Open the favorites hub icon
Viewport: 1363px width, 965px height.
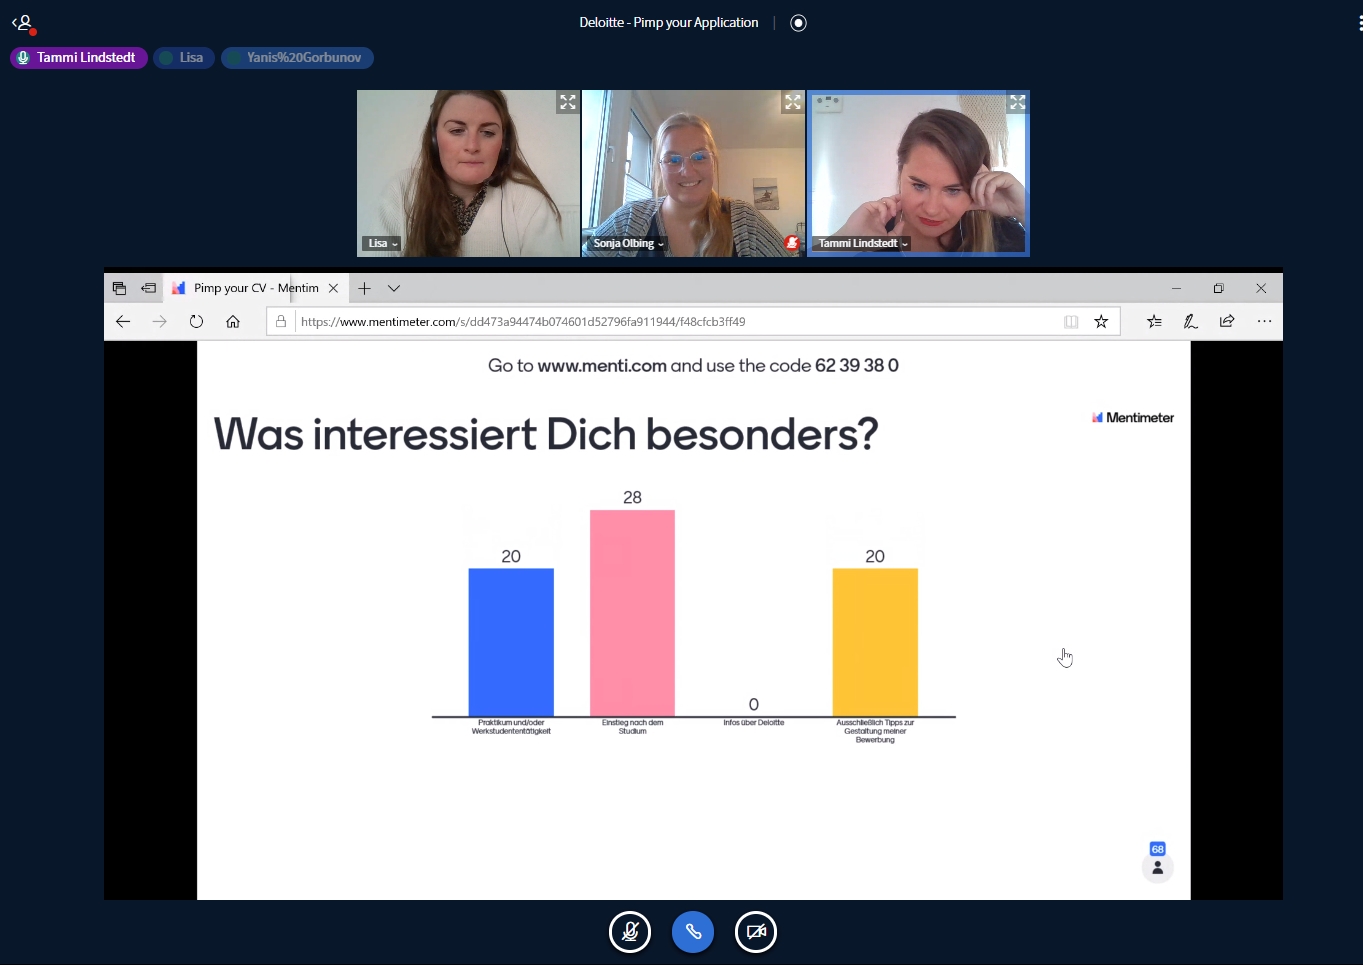1154,321
